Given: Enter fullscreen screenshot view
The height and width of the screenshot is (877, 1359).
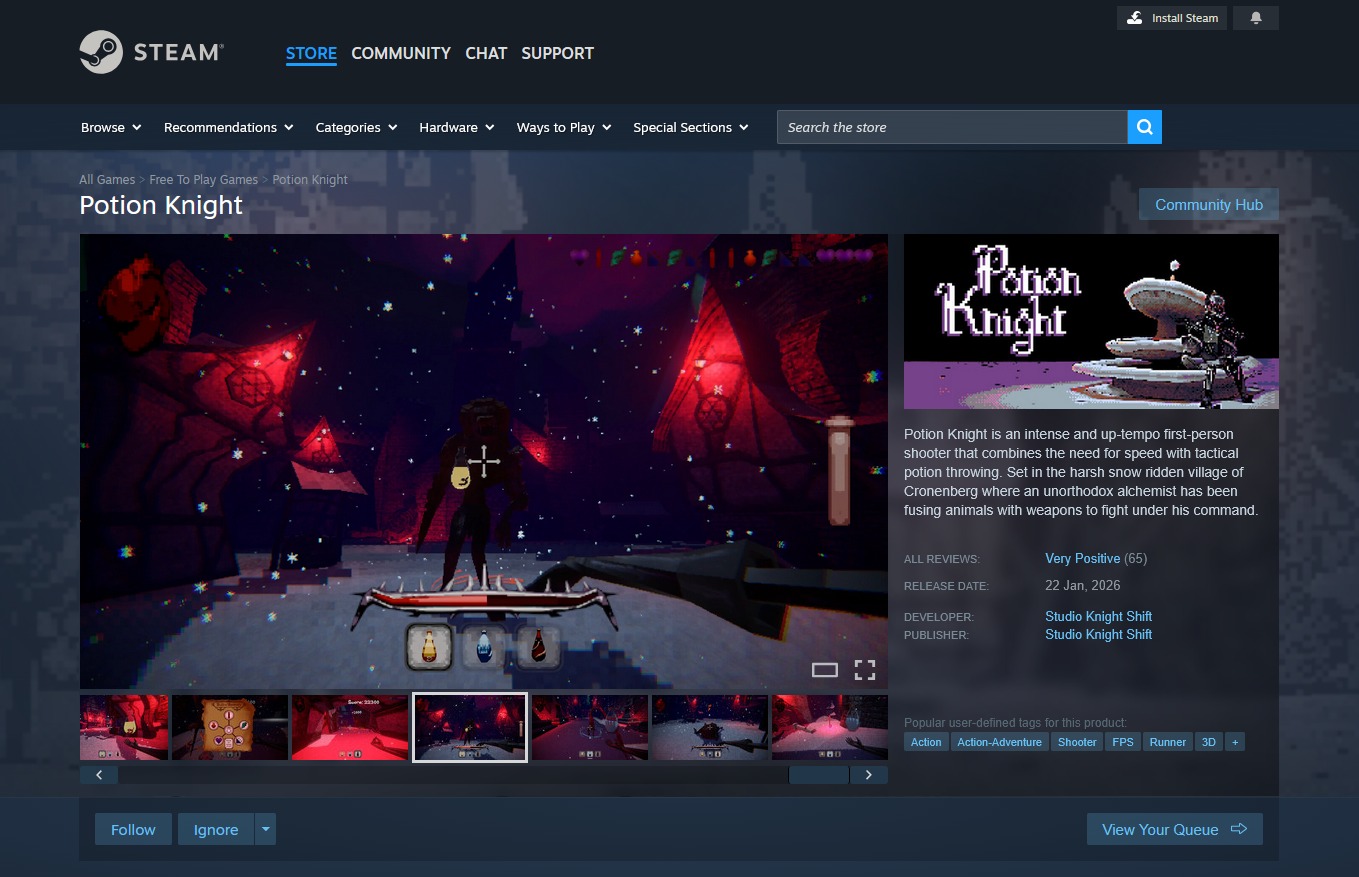Looking at the screenshot, I should (864, 670).
